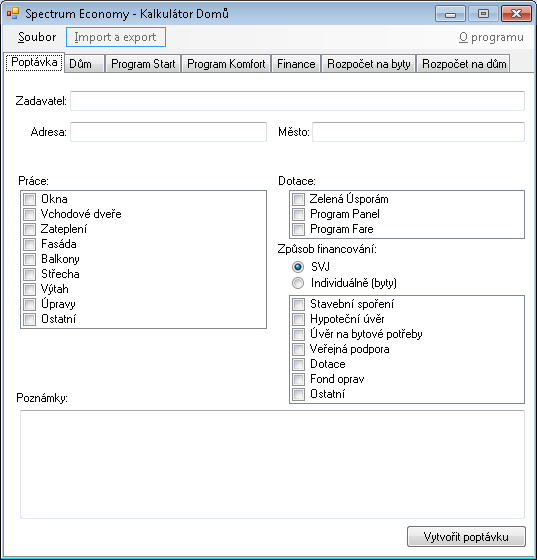Focus the Zadavatel text field
Screen dimensions: 537x560
click(297, 101)
